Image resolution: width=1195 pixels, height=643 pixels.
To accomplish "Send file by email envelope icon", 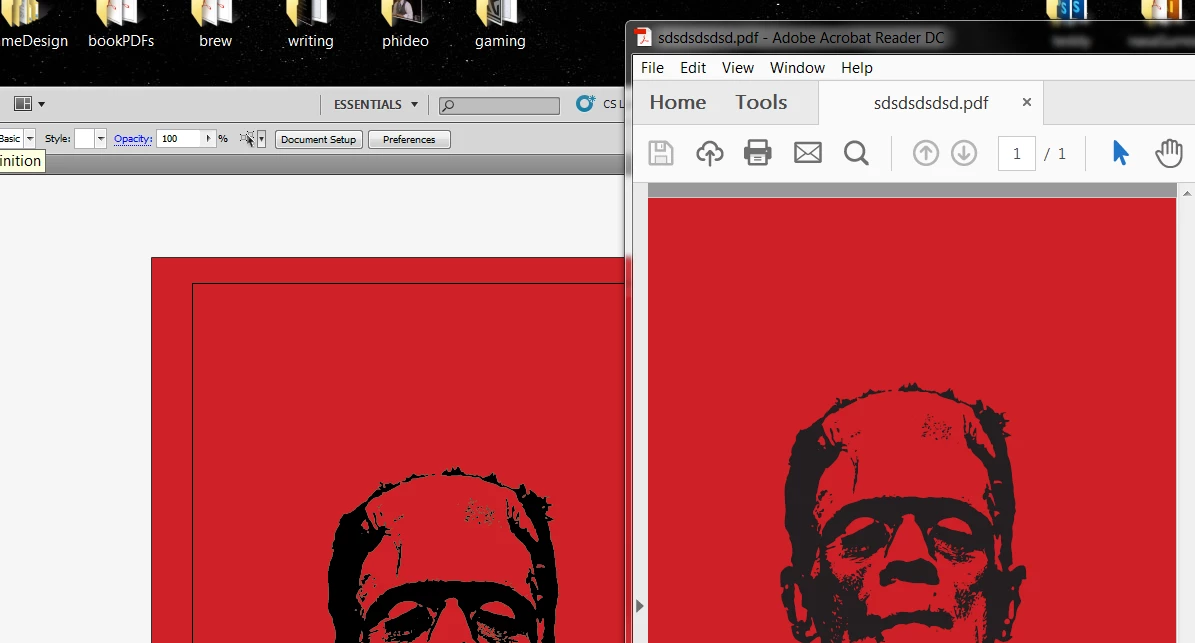I will pyautogui.click(x=808, y=153).
